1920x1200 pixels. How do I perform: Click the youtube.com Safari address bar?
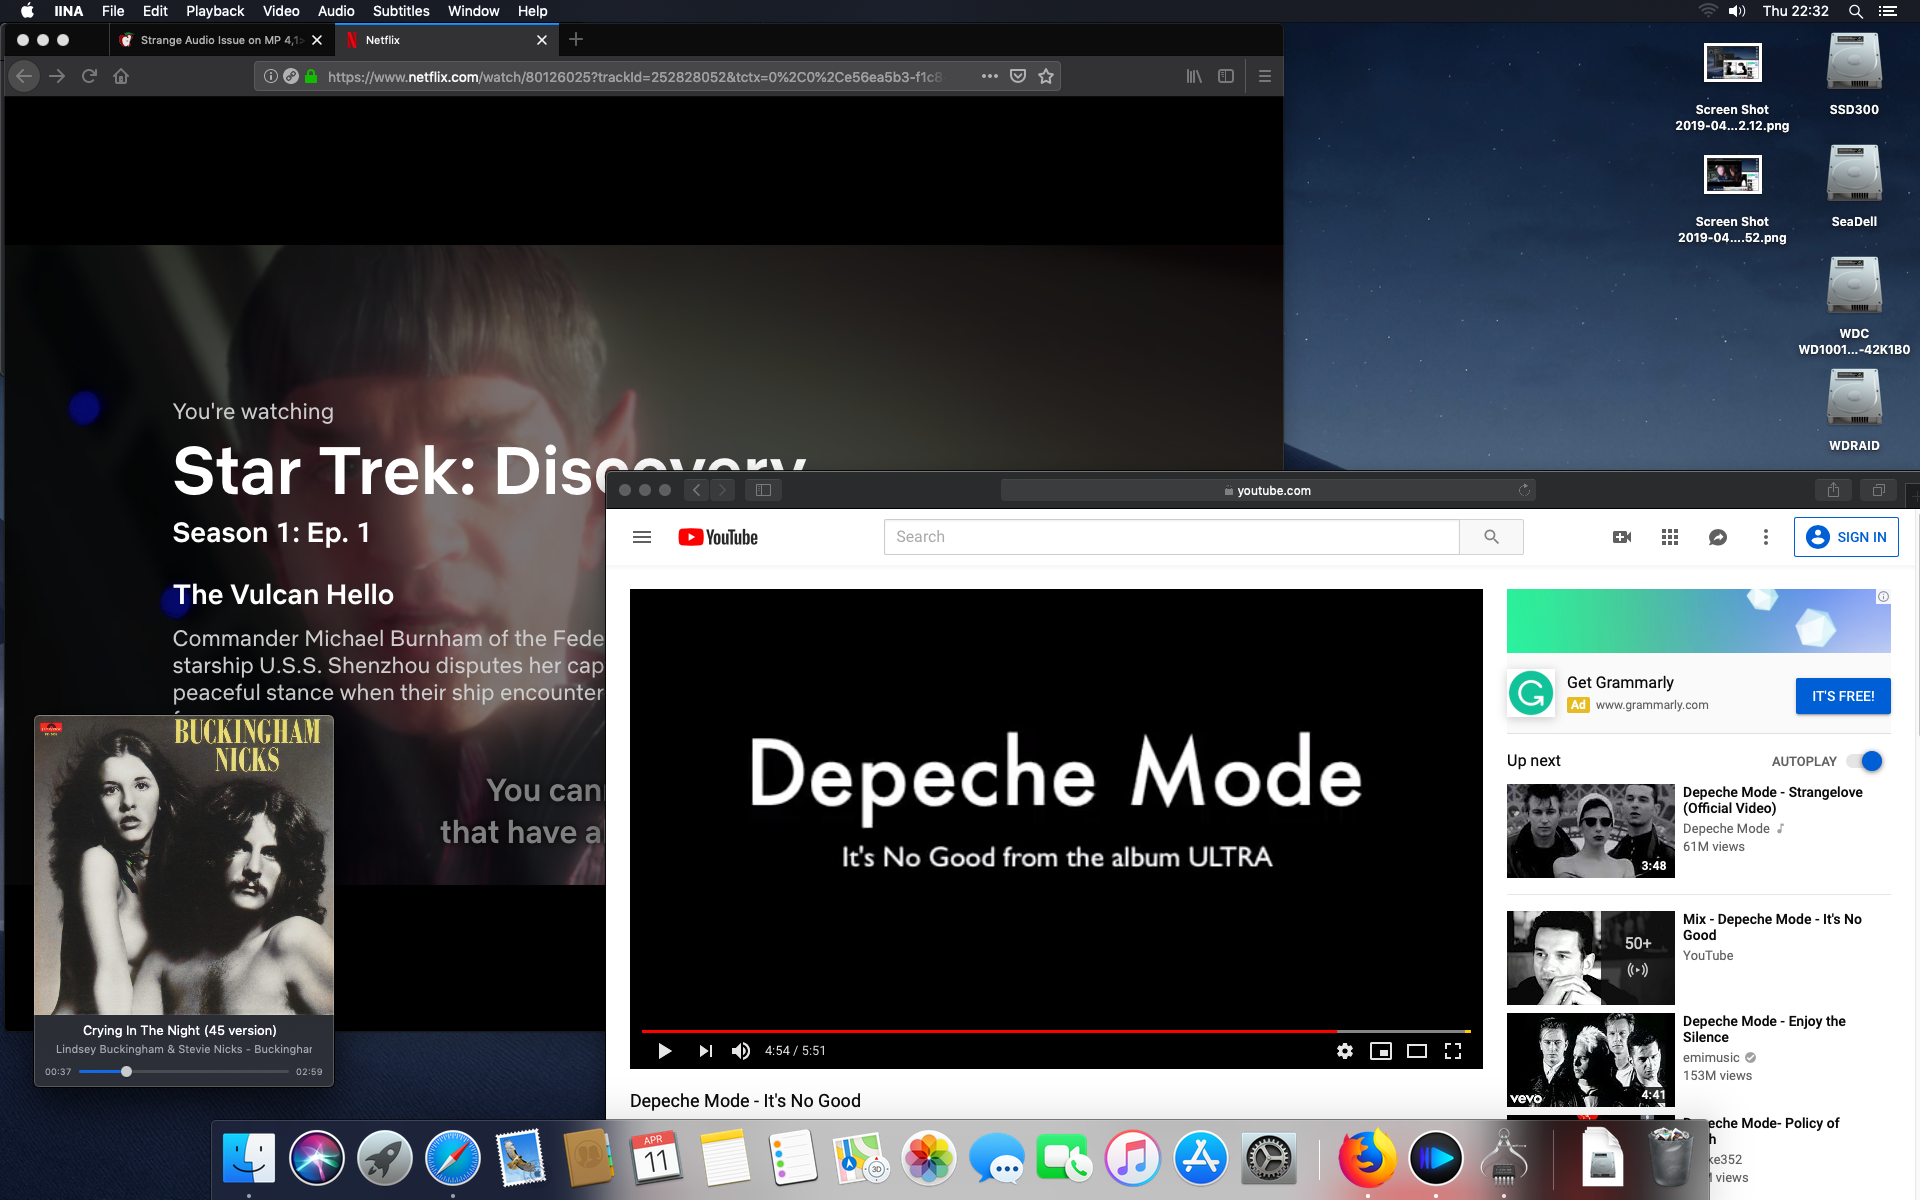[x=1268, y=490]
